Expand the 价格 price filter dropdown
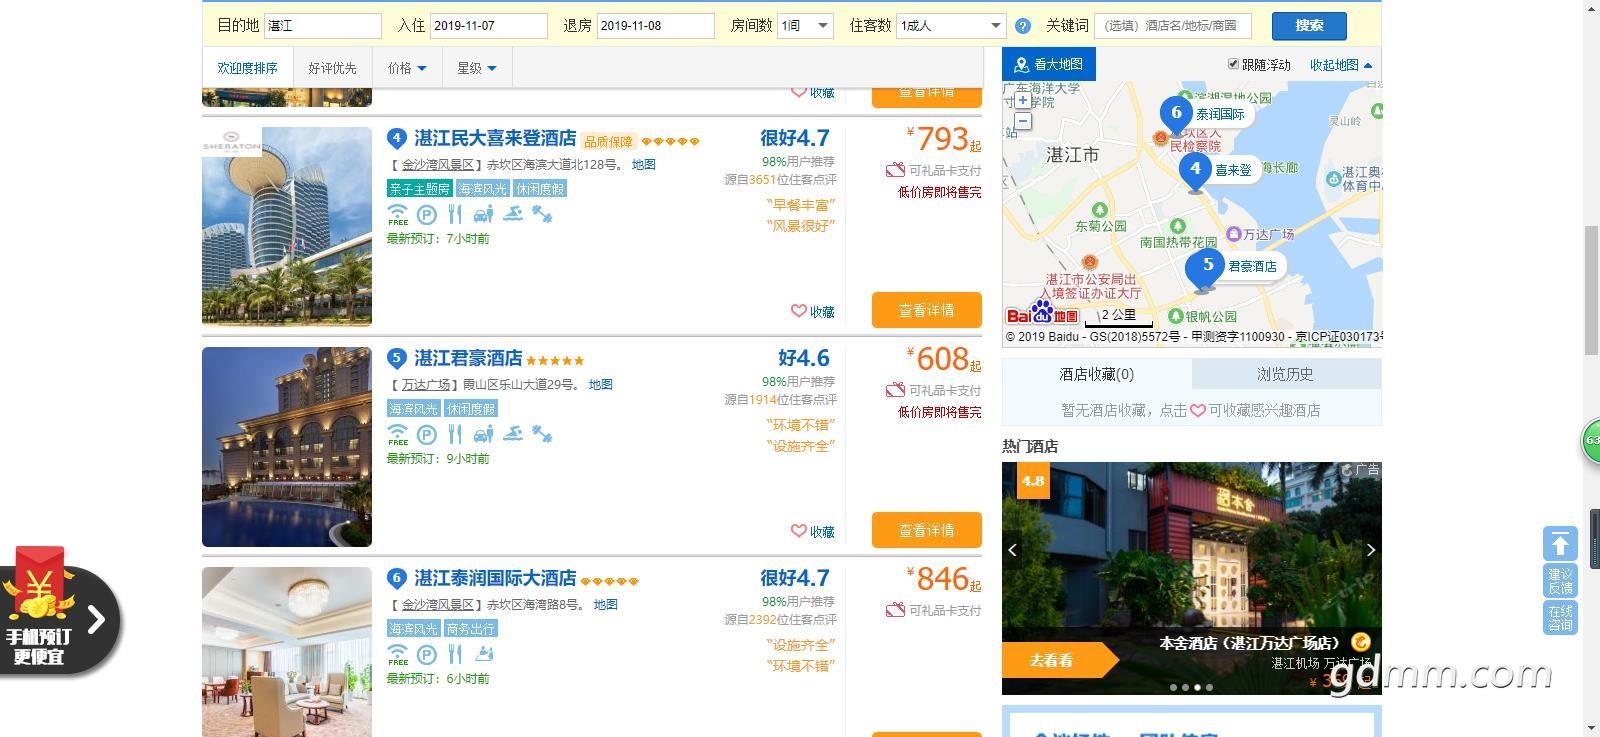This screenshot has width=1600, height=737. pos(407,68)
